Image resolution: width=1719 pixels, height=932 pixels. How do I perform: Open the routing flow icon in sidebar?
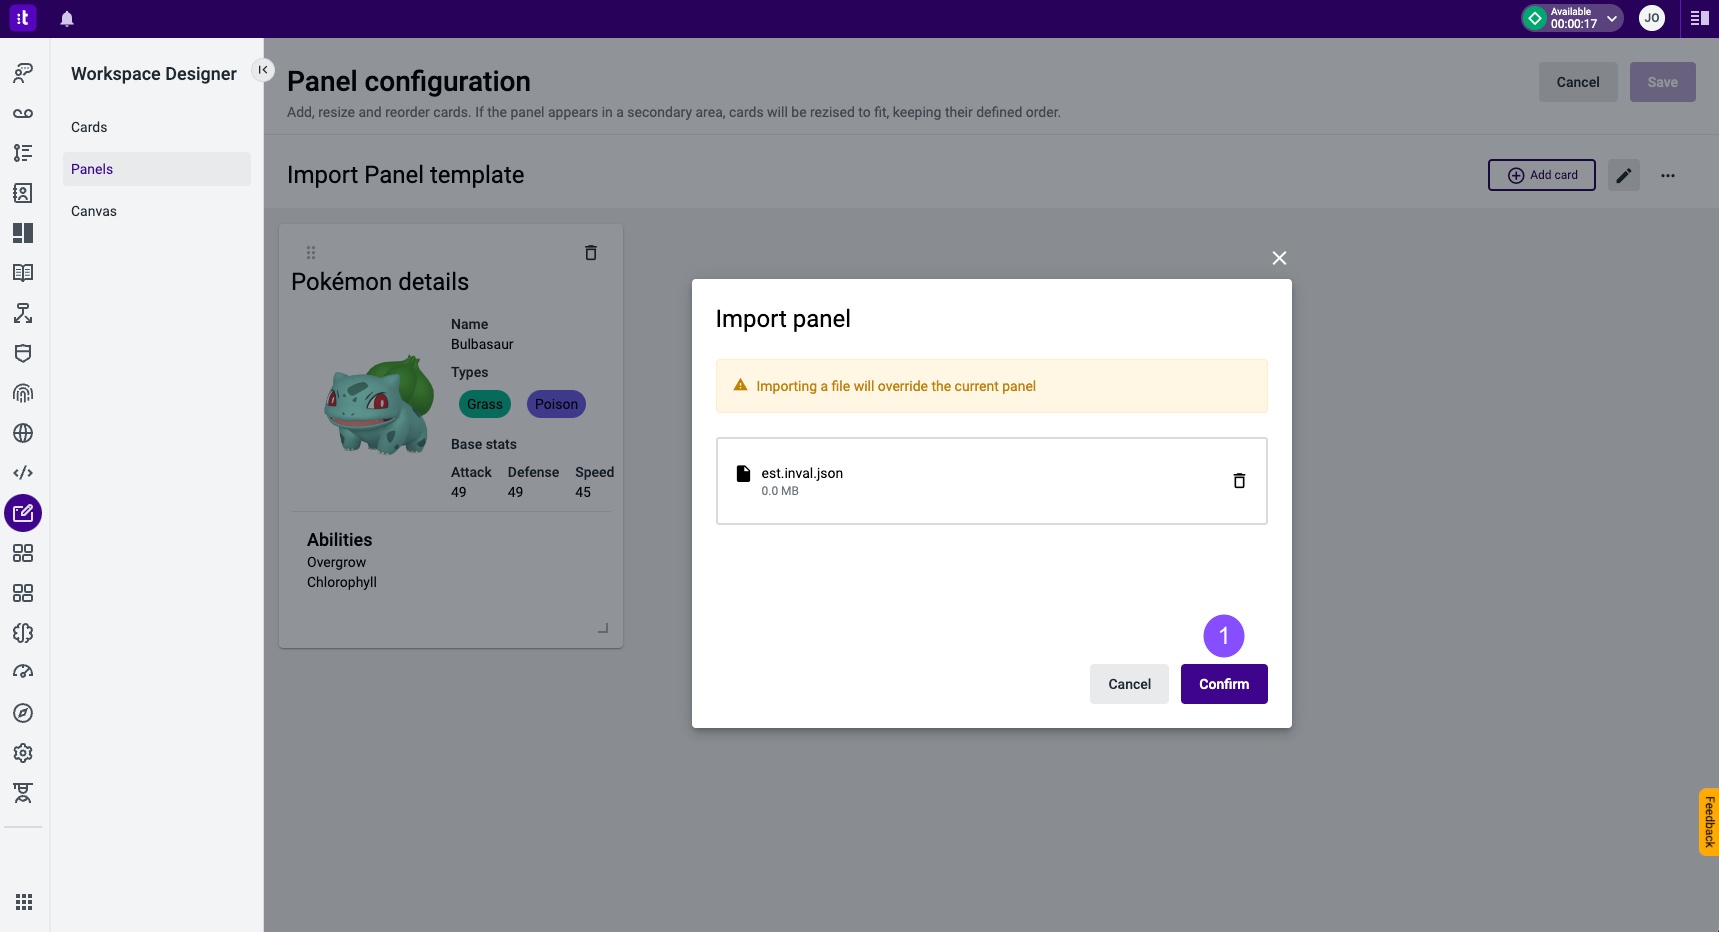coord(23,313)
